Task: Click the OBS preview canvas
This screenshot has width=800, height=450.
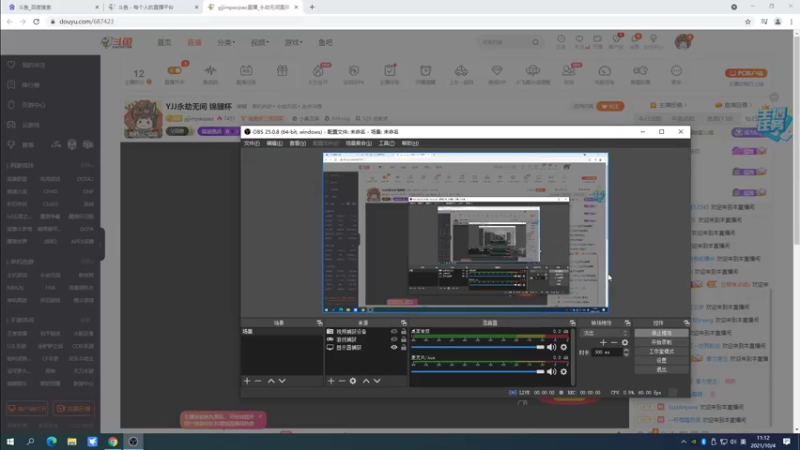Action: click(x=465, y=232)
